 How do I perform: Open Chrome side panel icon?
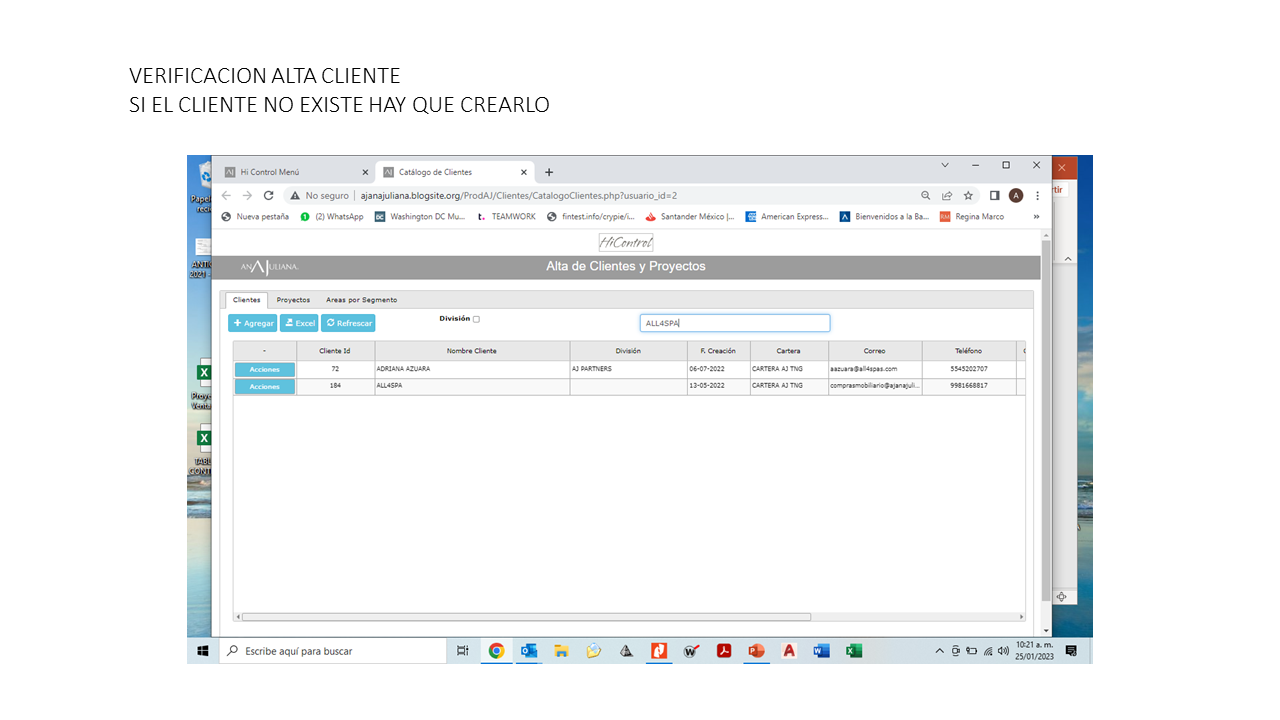tap(994, 196)
